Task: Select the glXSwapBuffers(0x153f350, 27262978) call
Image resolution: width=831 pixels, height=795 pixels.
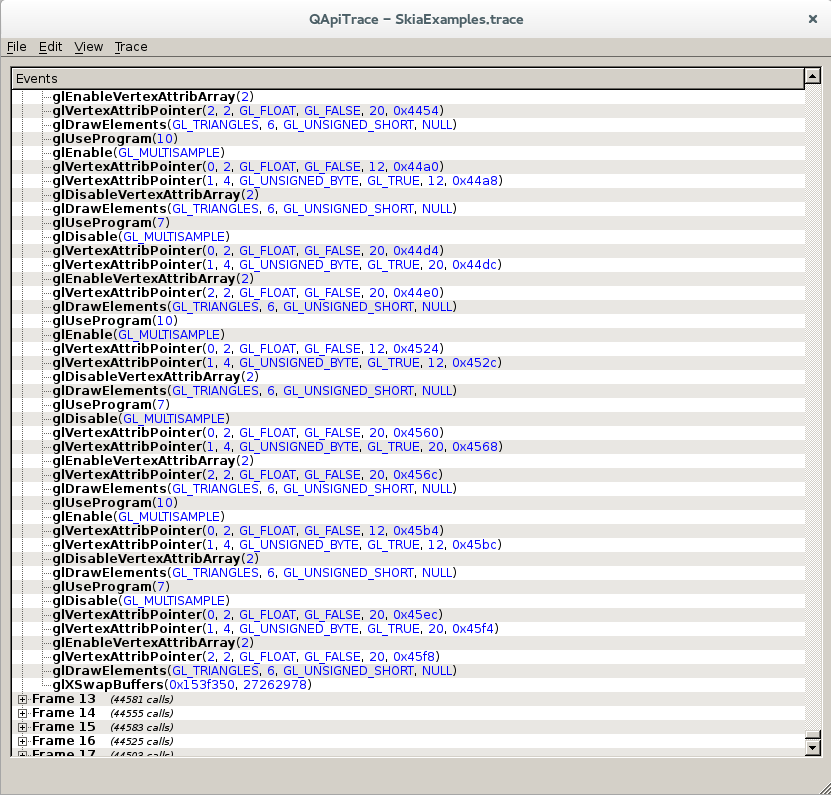Action: 182,685
